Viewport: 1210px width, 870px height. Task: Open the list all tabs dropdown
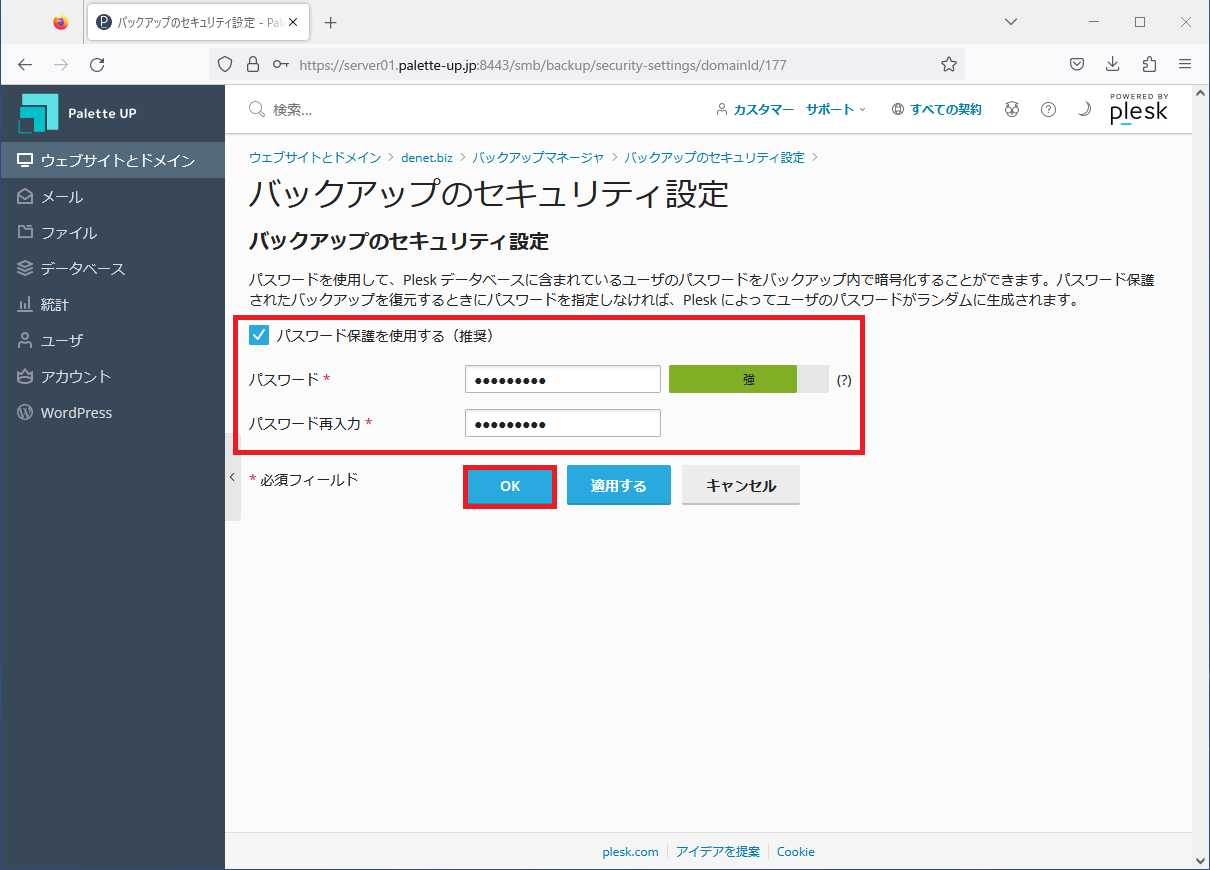click(x=1011, y=22)
